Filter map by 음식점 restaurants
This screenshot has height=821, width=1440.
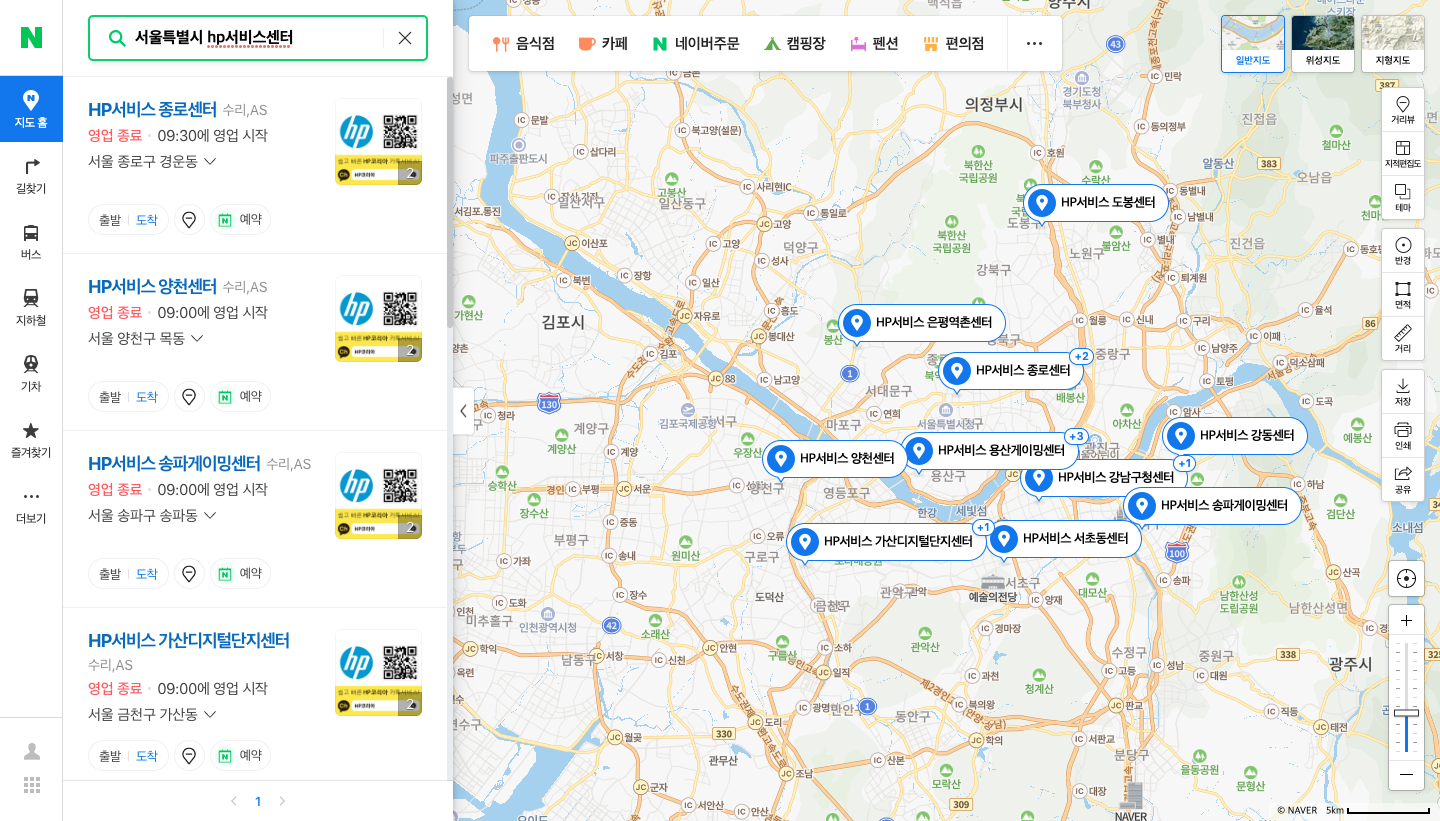click(x=524, y=44)
